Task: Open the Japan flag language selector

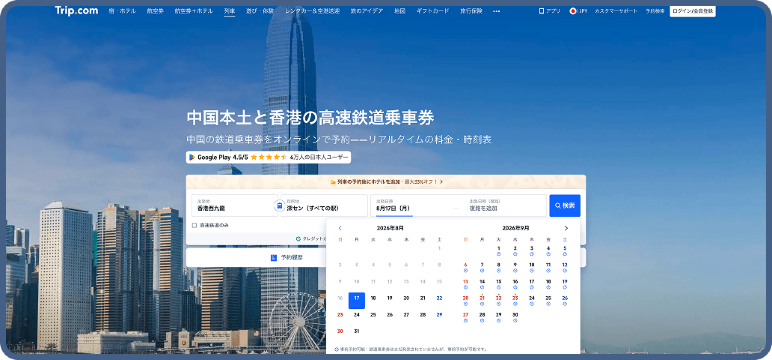Action: tap(573, 11)
